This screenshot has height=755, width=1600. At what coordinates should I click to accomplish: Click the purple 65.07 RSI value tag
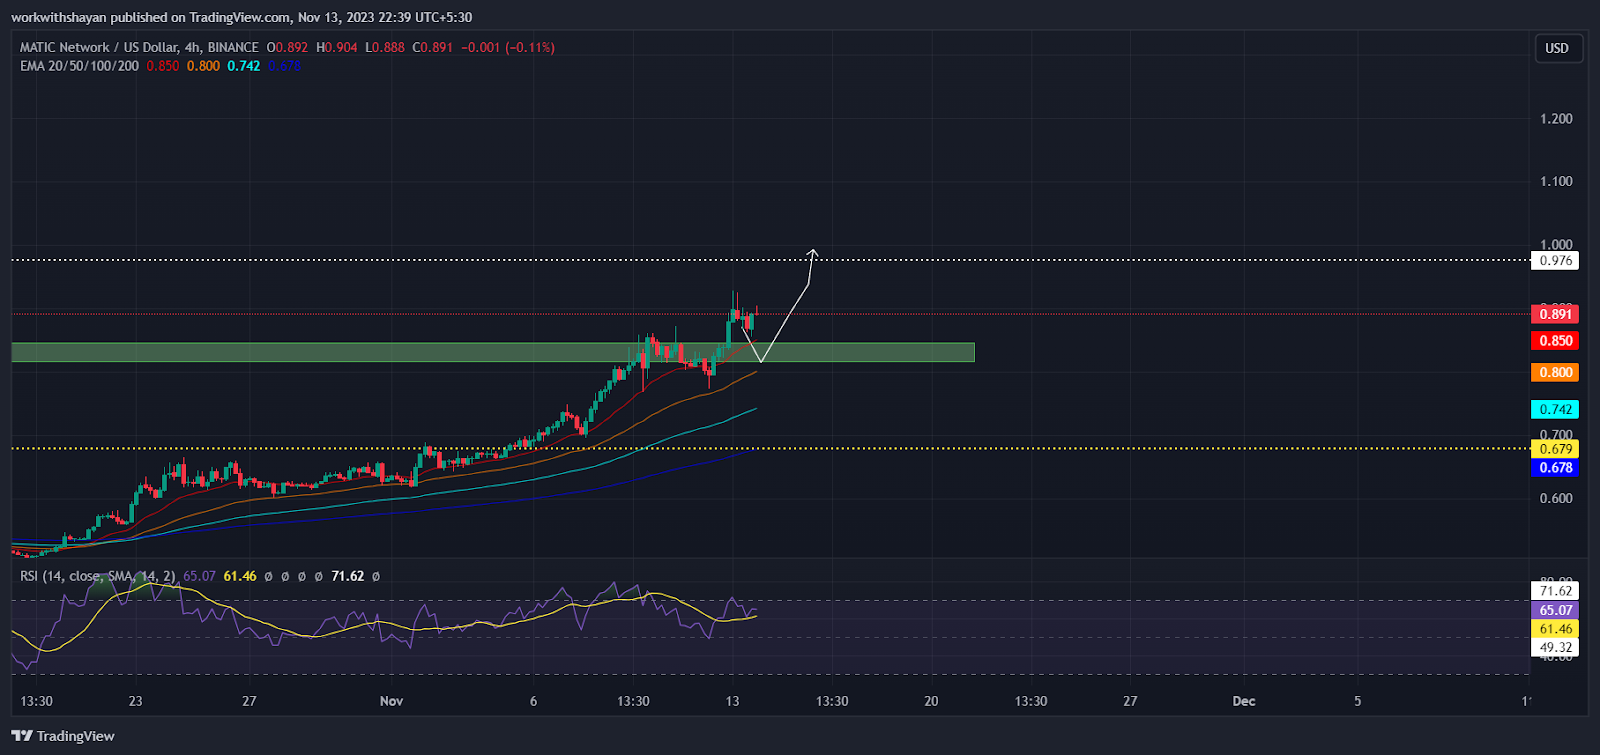coord(1555,610)
